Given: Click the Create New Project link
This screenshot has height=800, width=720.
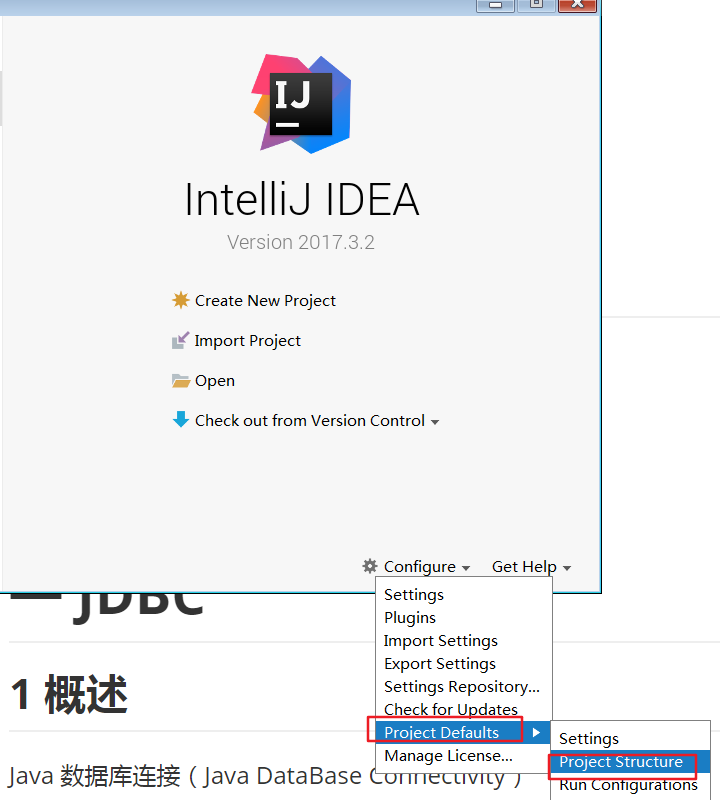Looking at the screenshot, I should coord(265,301).
